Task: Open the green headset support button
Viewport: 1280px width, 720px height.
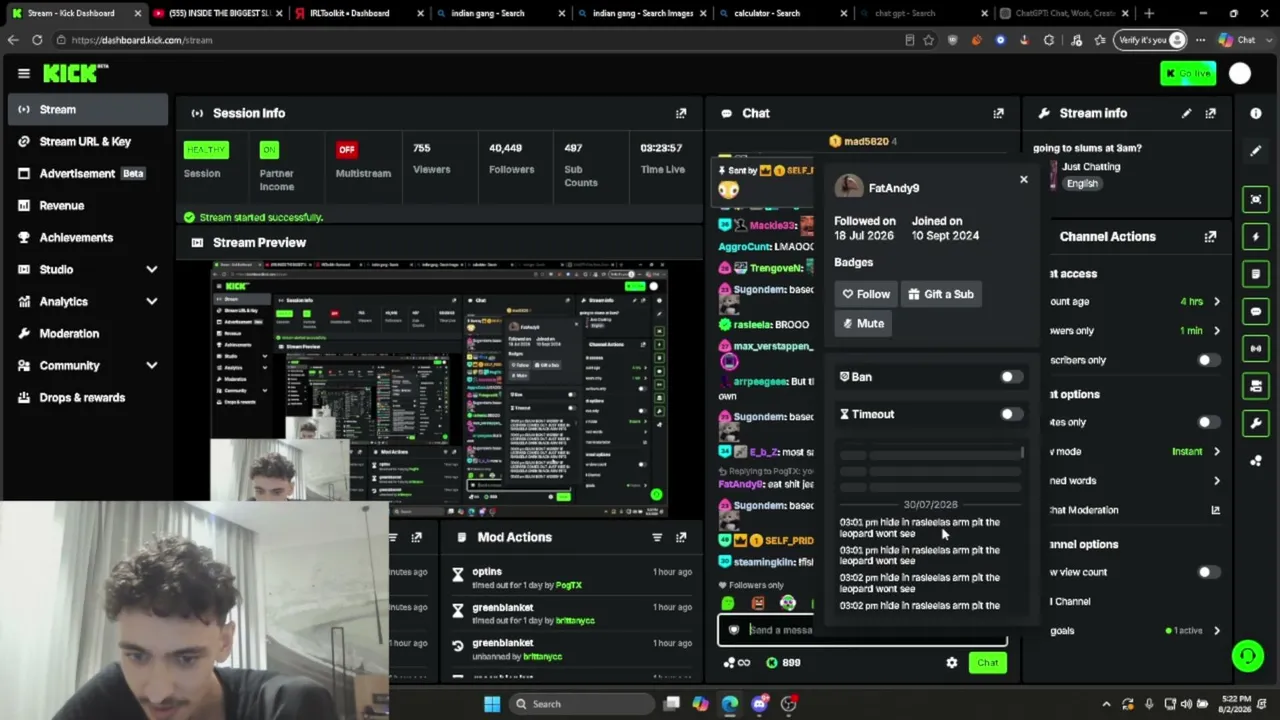Action: (x=1247, y=656)
